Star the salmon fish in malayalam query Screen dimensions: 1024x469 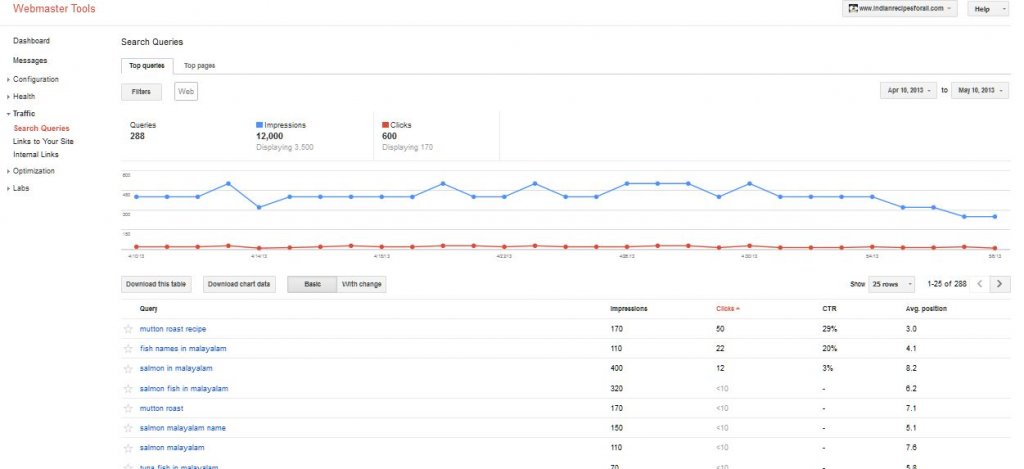tap(128, 389)
